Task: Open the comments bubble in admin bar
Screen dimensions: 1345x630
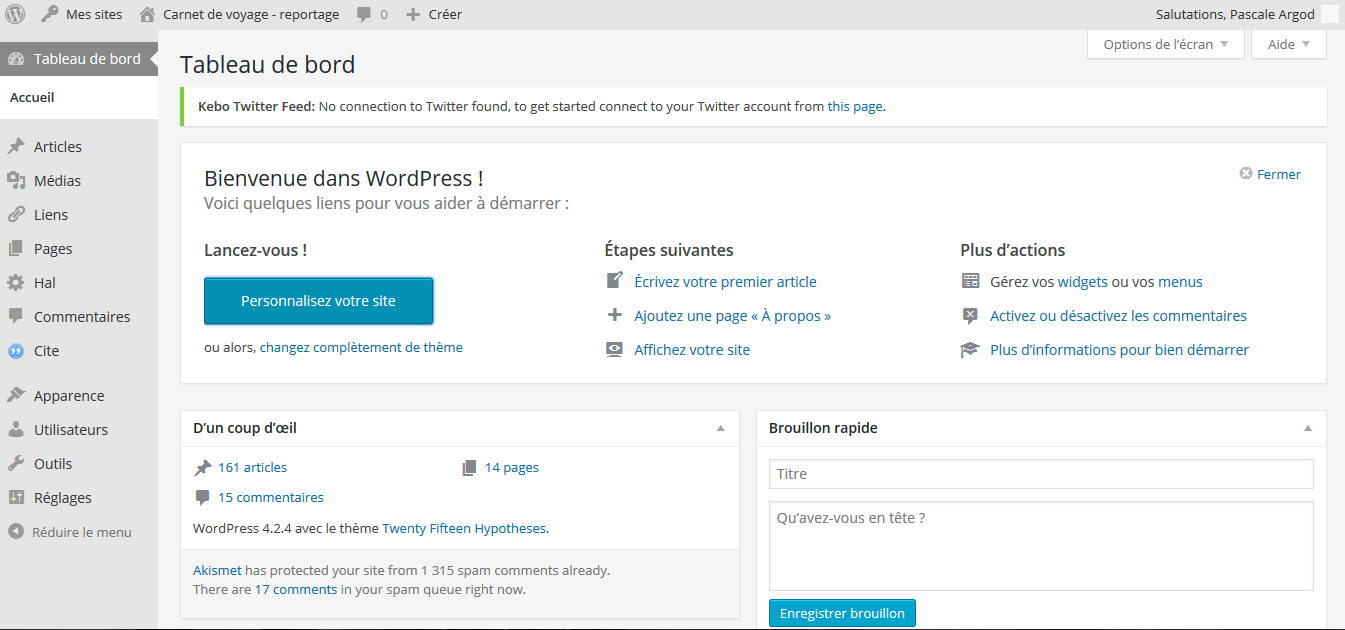Action: coord(365,14)
